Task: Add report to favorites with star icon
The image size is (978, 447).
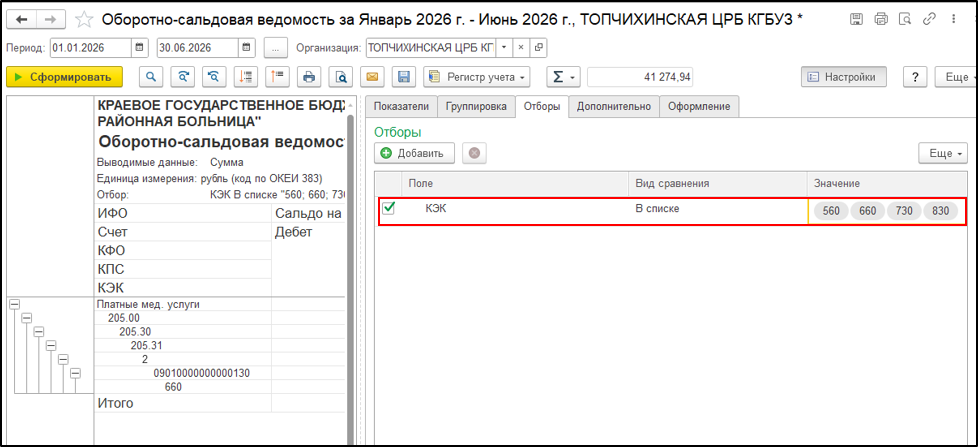Action: click(83, 20)
